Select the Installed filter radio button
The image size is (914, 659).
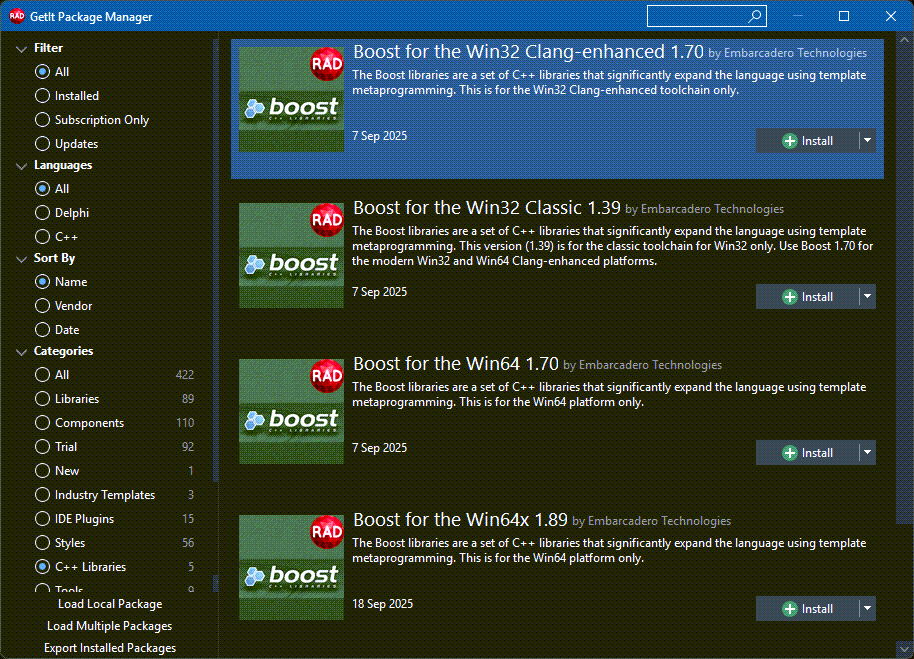(42, 96)
